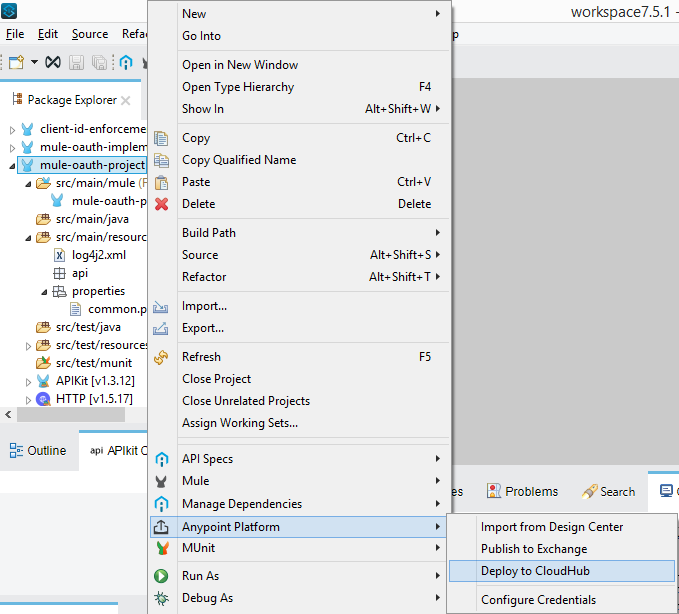Click the Anypoint Exchange toolbar icon

(126, 62)
